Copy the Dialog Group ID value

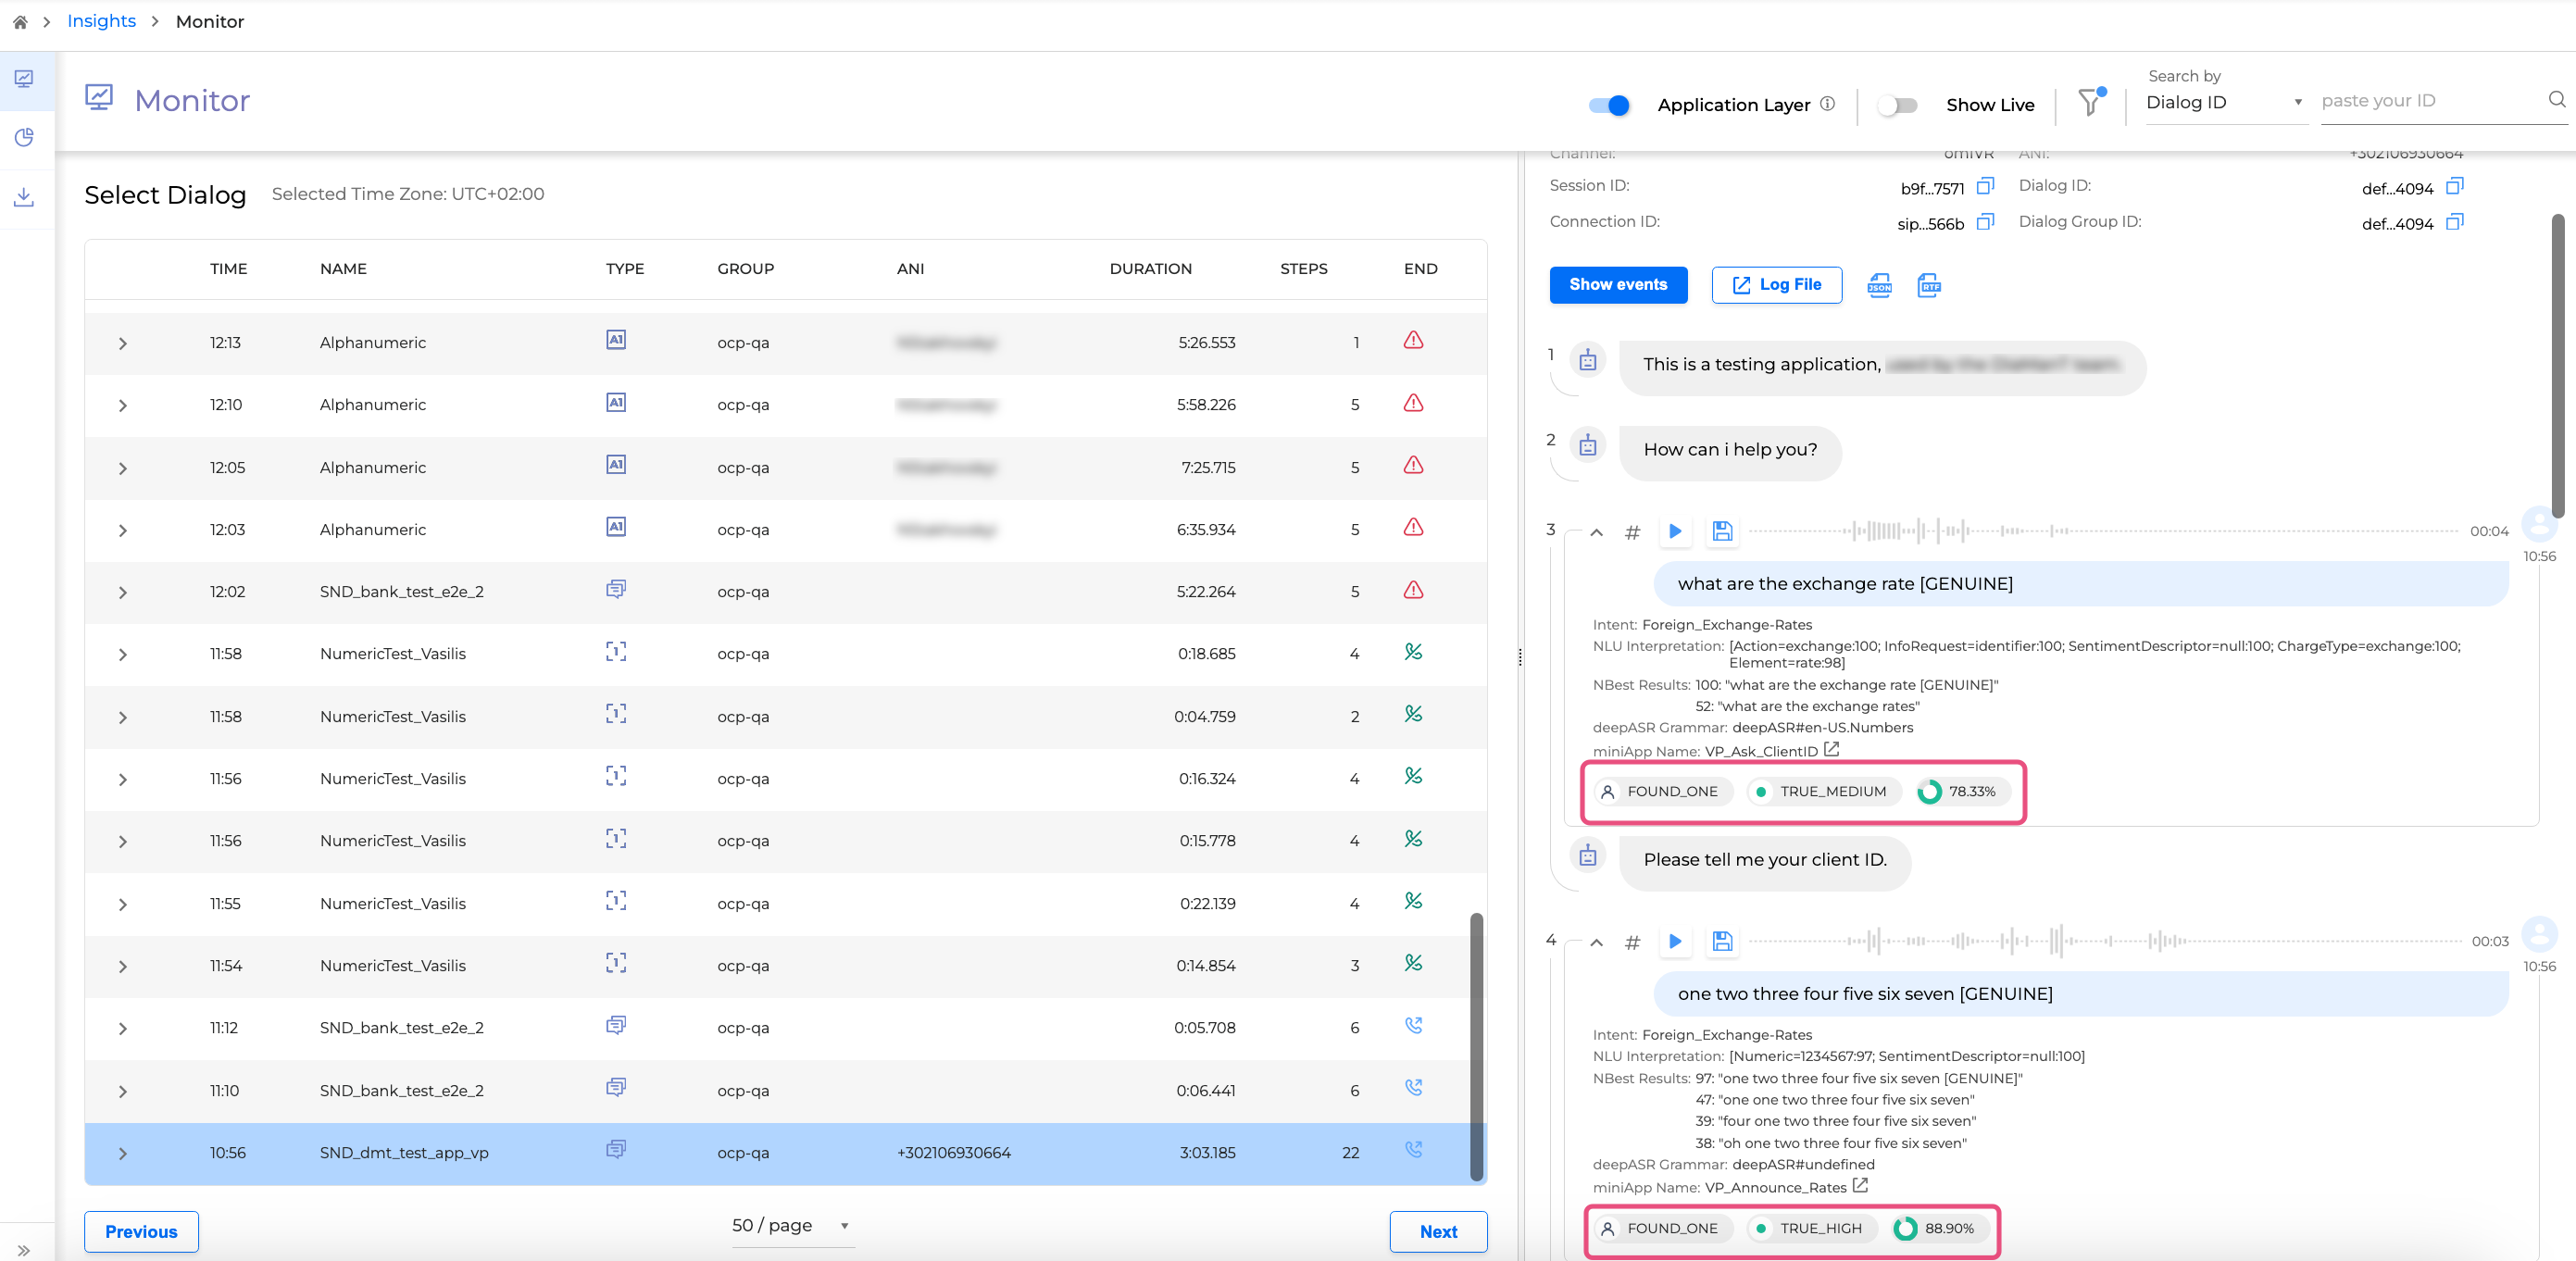tap(2454, 222)
